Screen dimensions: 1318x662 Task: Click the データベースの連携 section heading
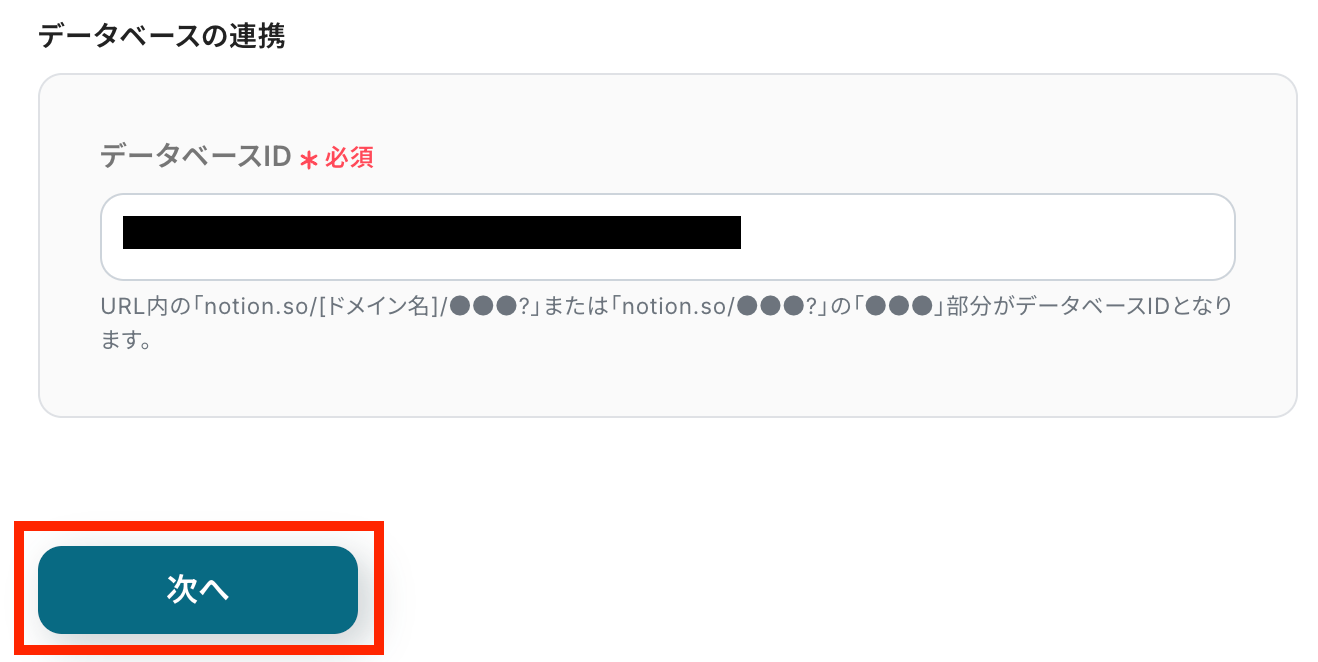(161, 37)
